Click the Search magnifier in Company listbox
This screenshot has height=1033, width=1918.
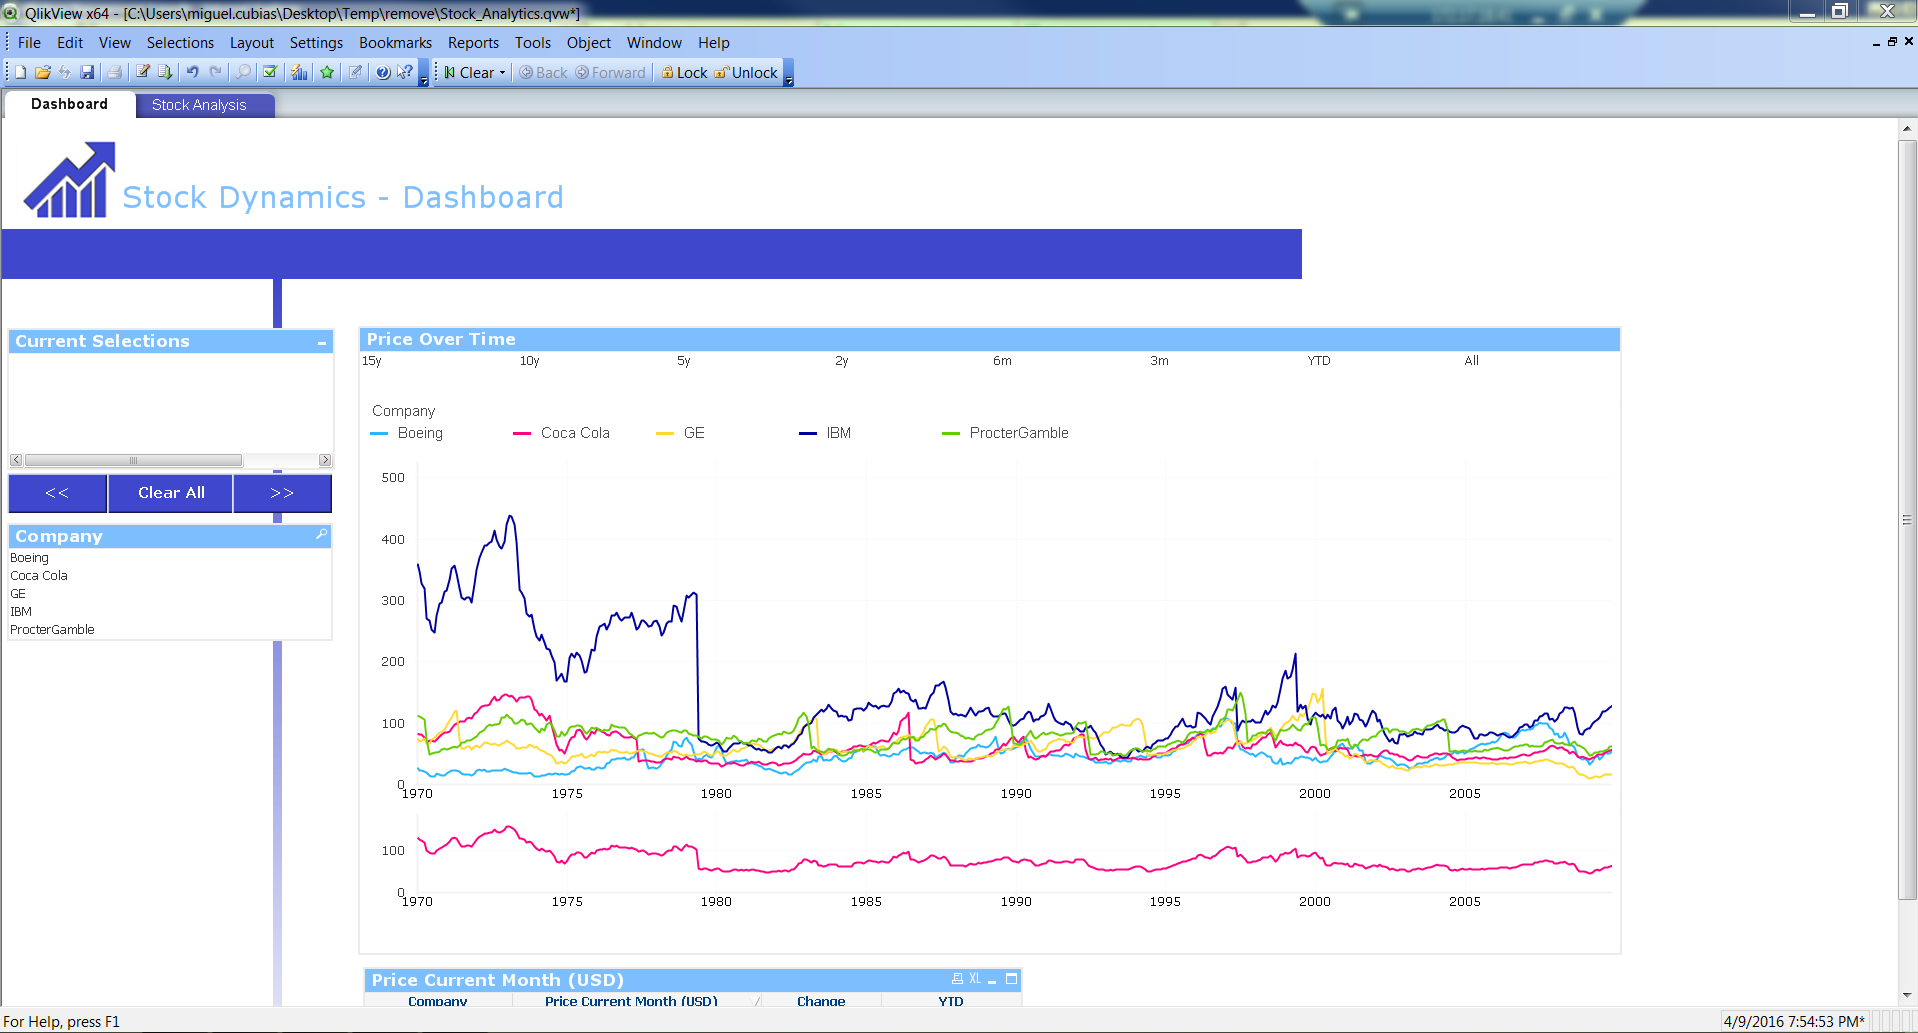[x=321, y=535]
